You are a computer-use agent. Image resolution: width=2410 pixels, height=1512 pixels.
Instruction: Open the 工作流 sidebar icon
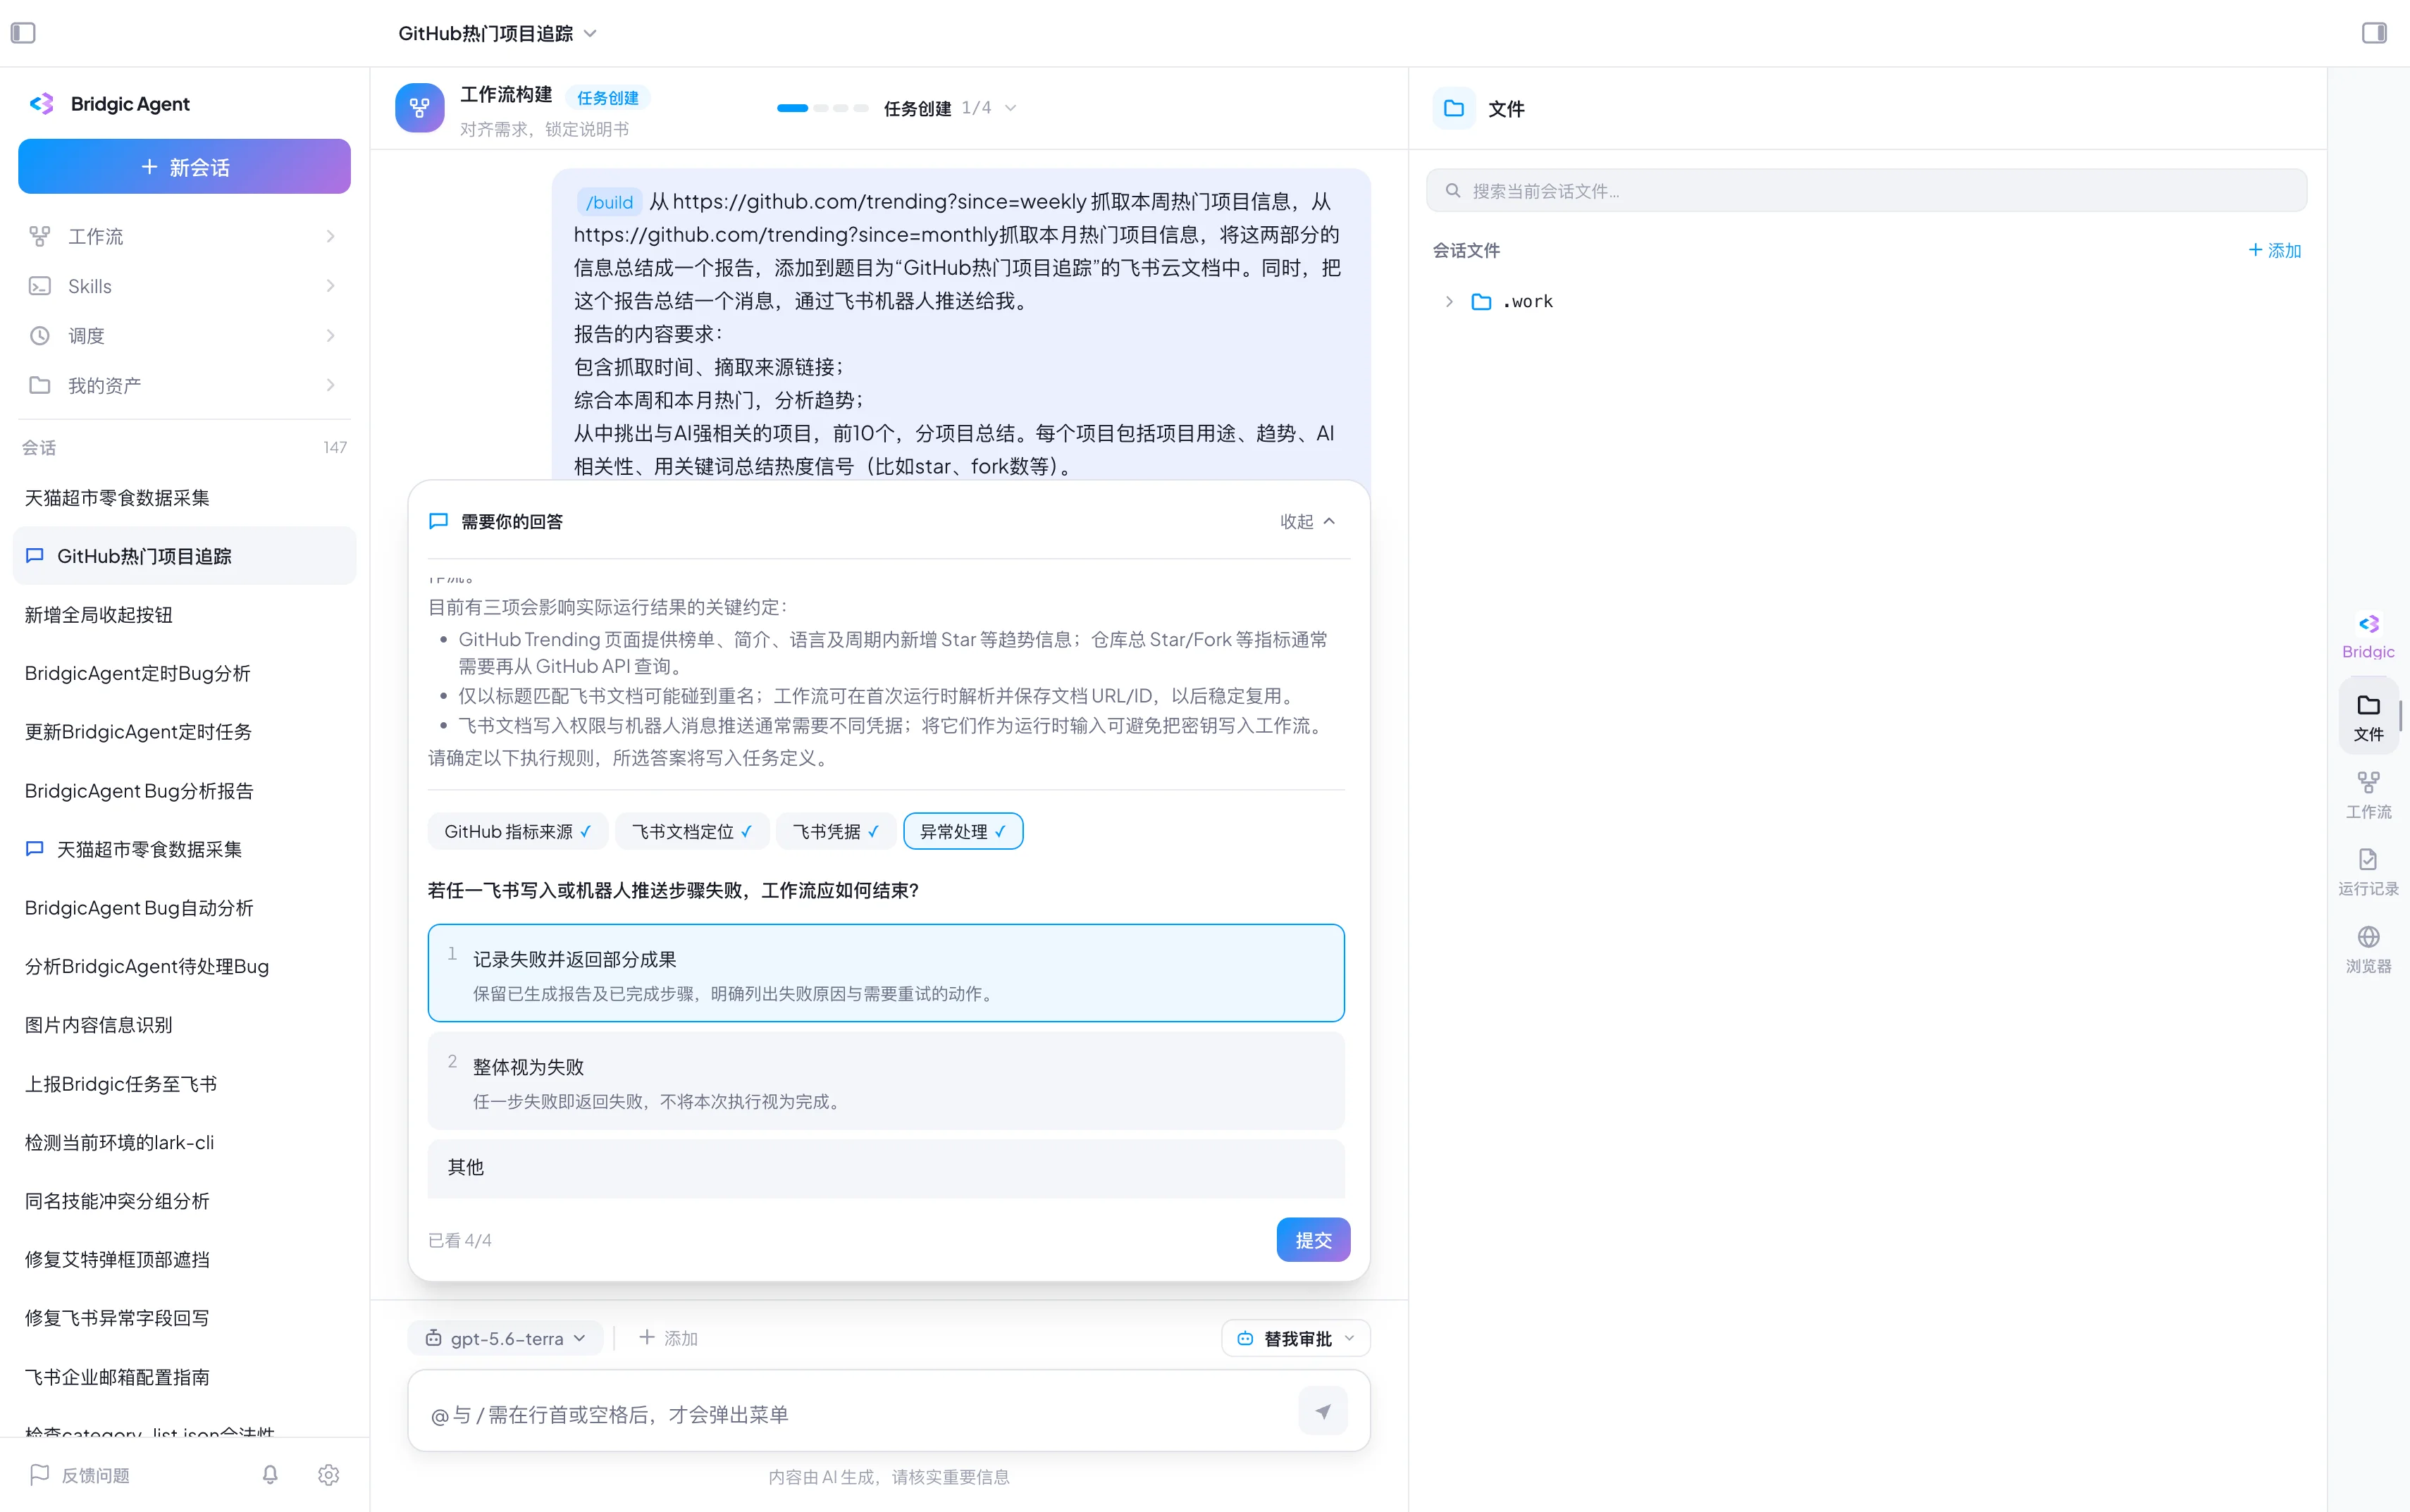[39, 236]
